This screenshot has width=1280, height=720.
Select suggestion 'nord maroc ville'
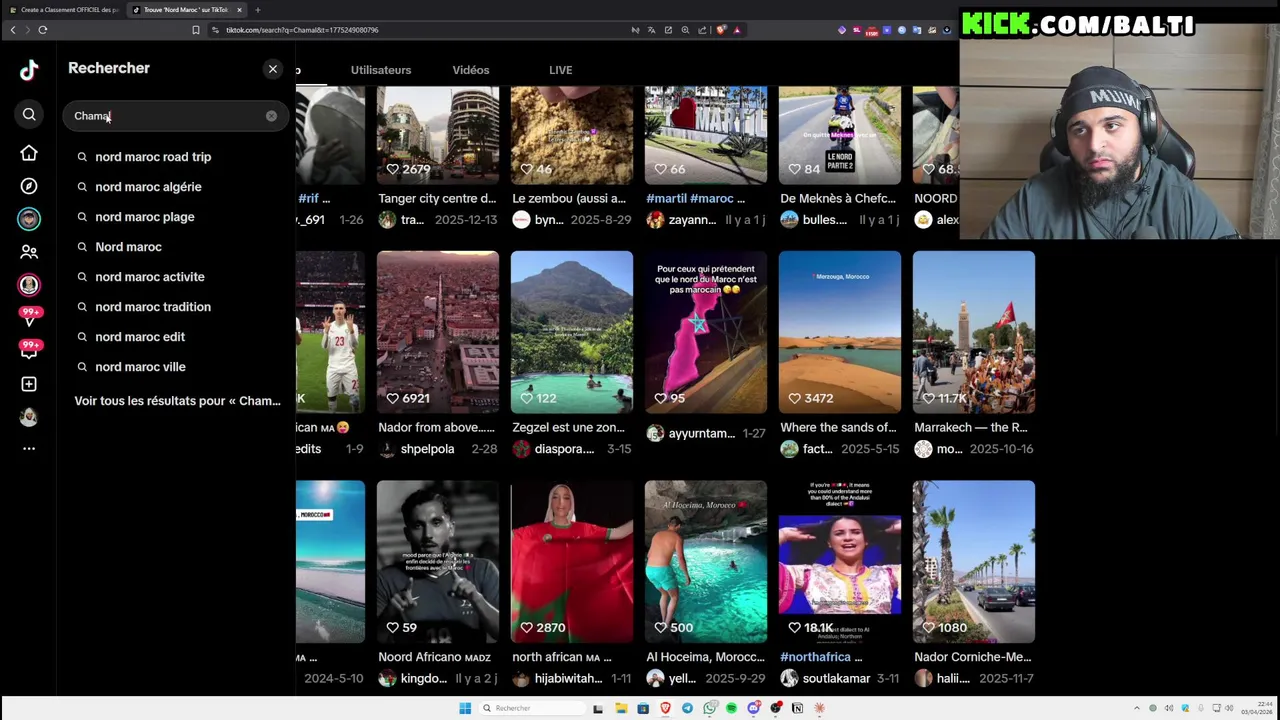pos(140,367)
